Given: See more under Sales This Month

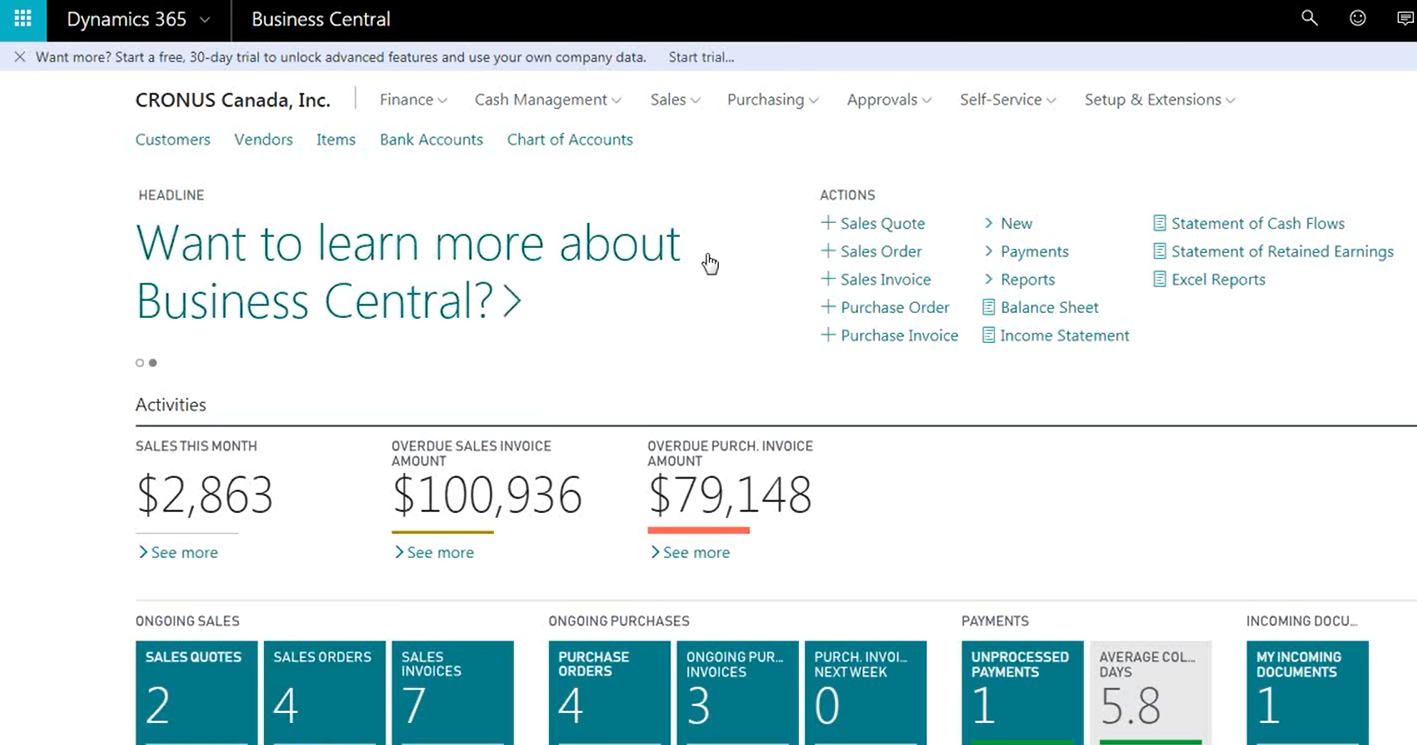Looking at the screenshot, I should [178, 552].
